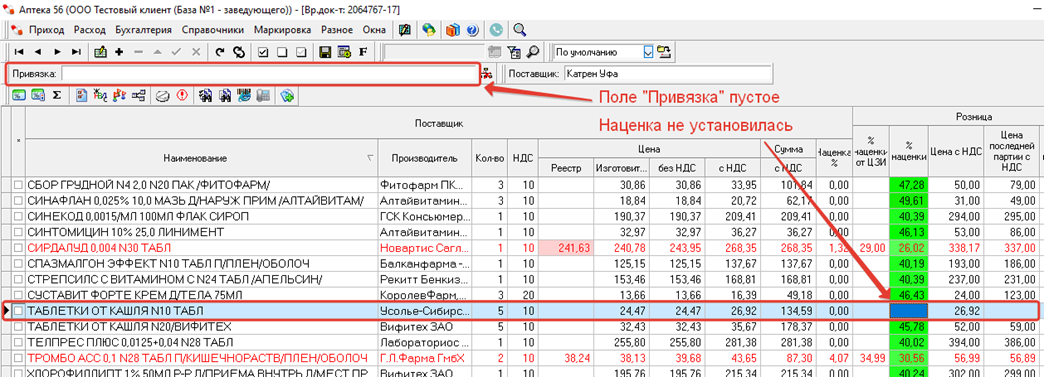Open the По умолчанию dropdown
The image size is (1044, 377).
tap(649, 52)
